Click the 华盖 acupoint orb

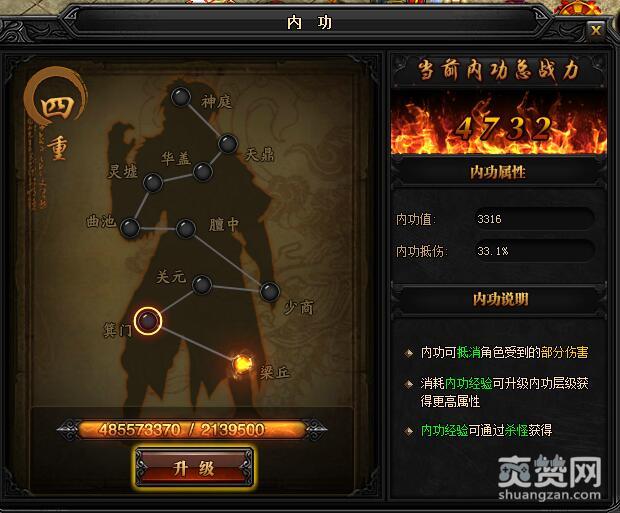pyautogui.click(x=202, y=172)
